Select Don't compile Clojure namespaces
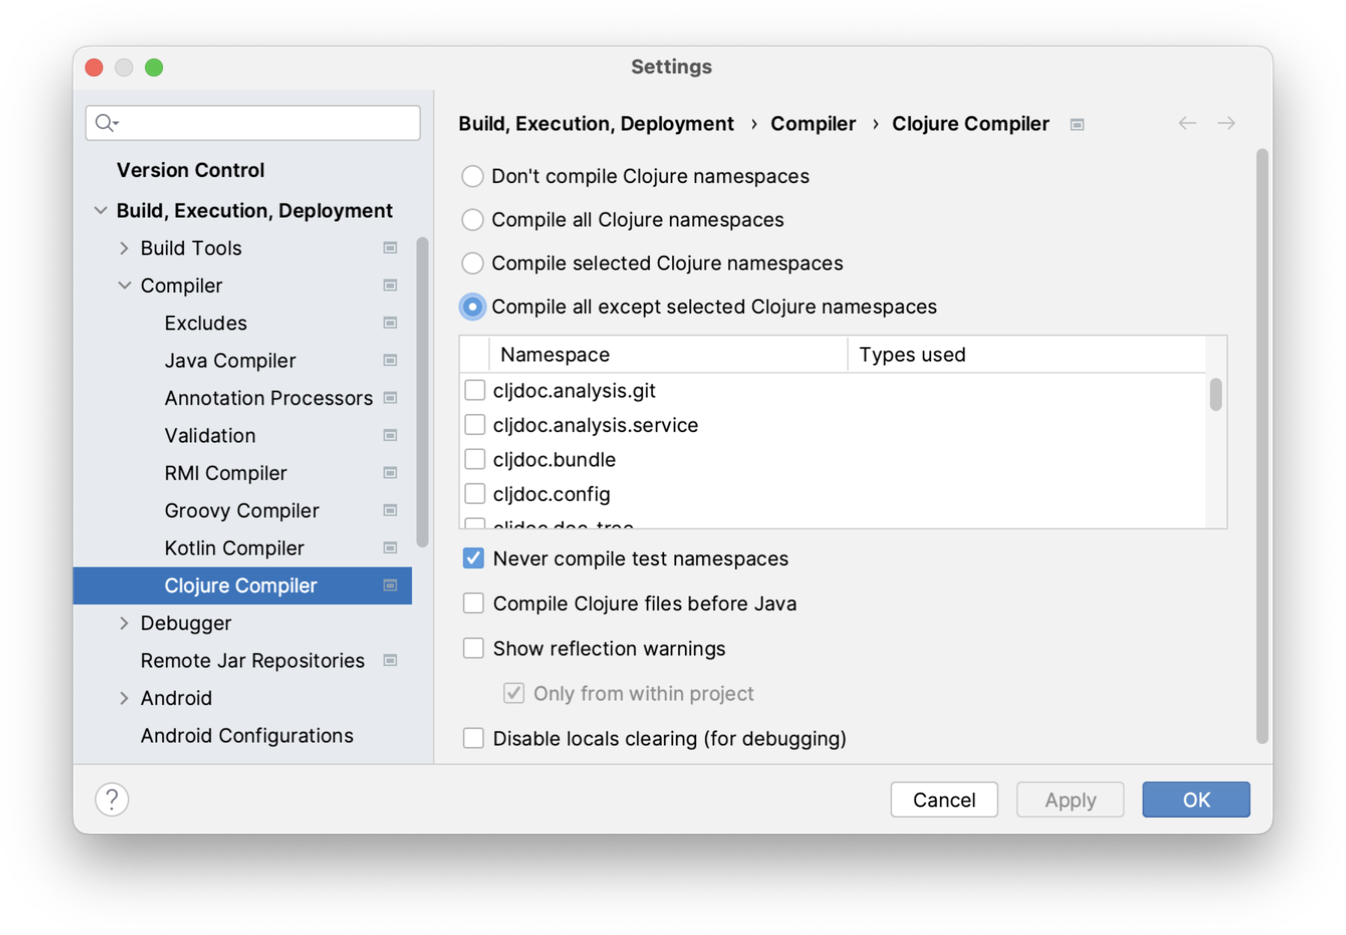 click(472, 177)
